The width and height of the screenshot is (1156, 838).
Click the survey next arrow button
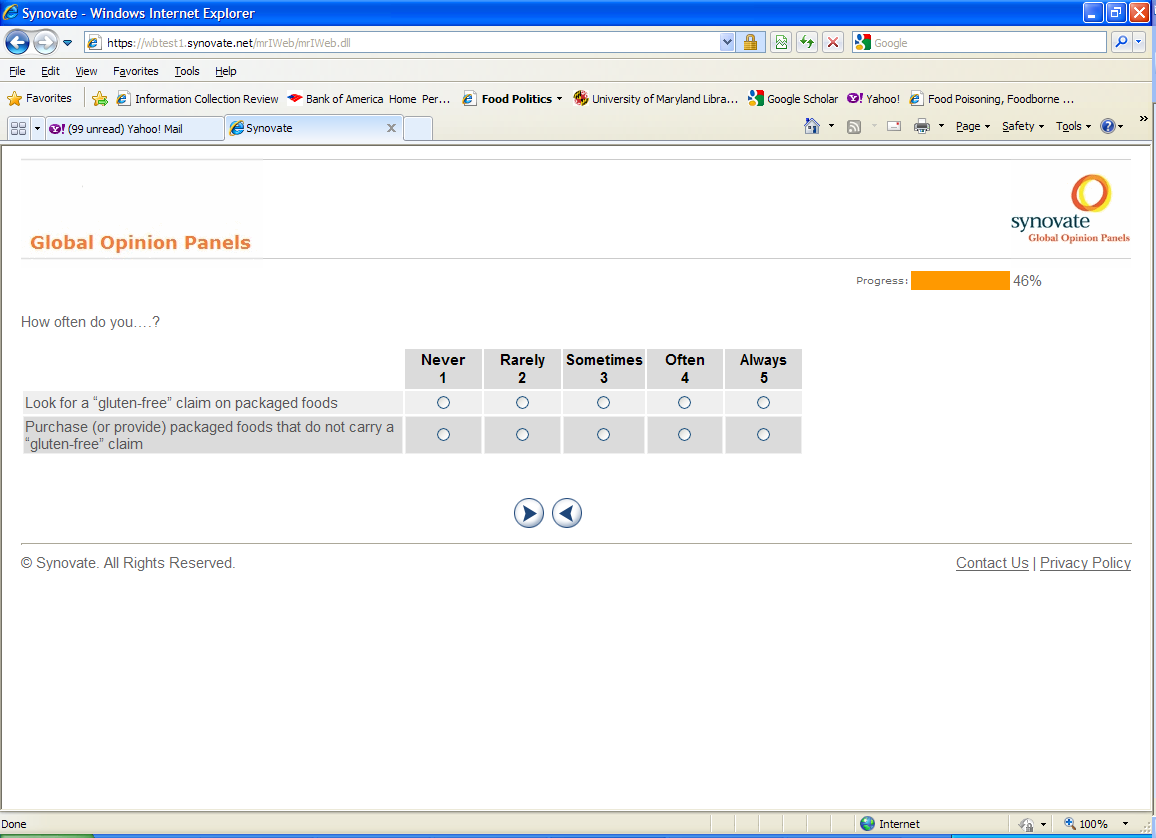[529, 513]
